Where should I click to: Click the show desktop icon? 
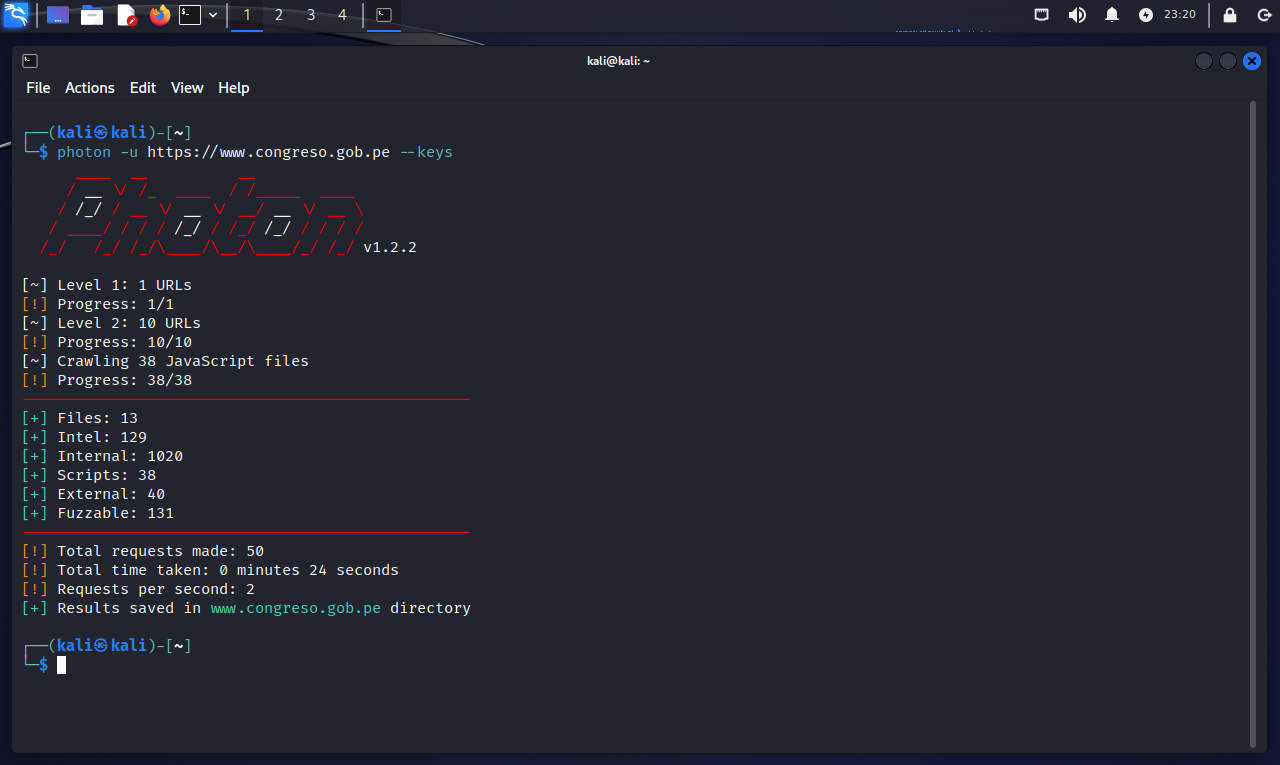pyautogui.click(x=58, y=15)
